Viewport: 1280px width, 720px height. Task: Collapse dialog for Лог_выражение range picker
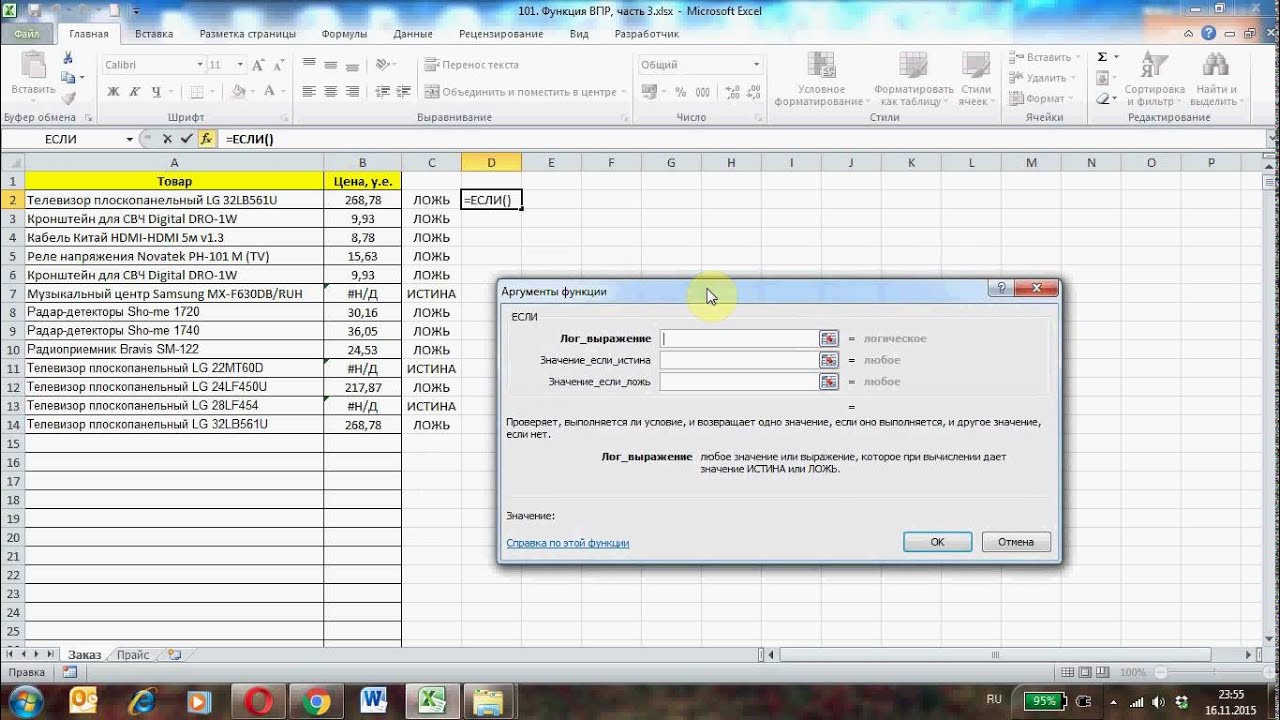point(828,339)
